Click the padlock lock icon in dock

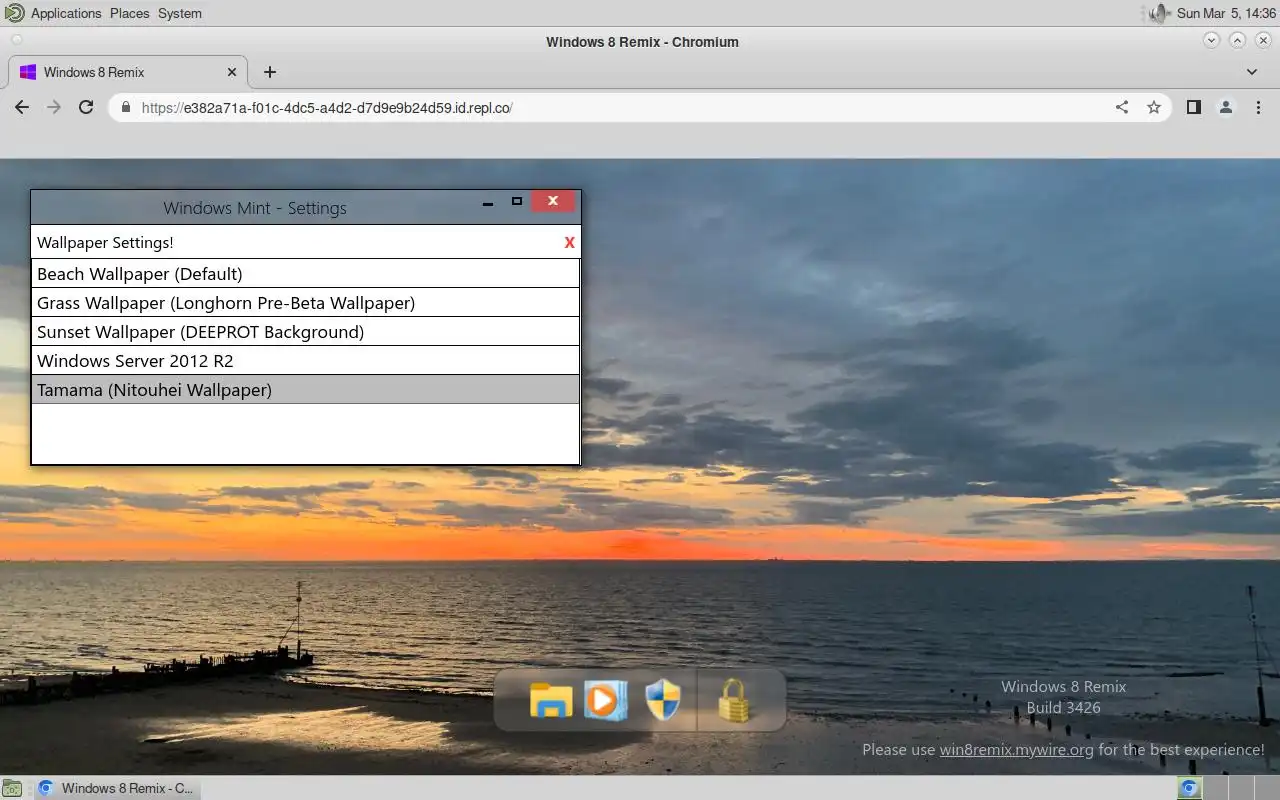(734, 700)
